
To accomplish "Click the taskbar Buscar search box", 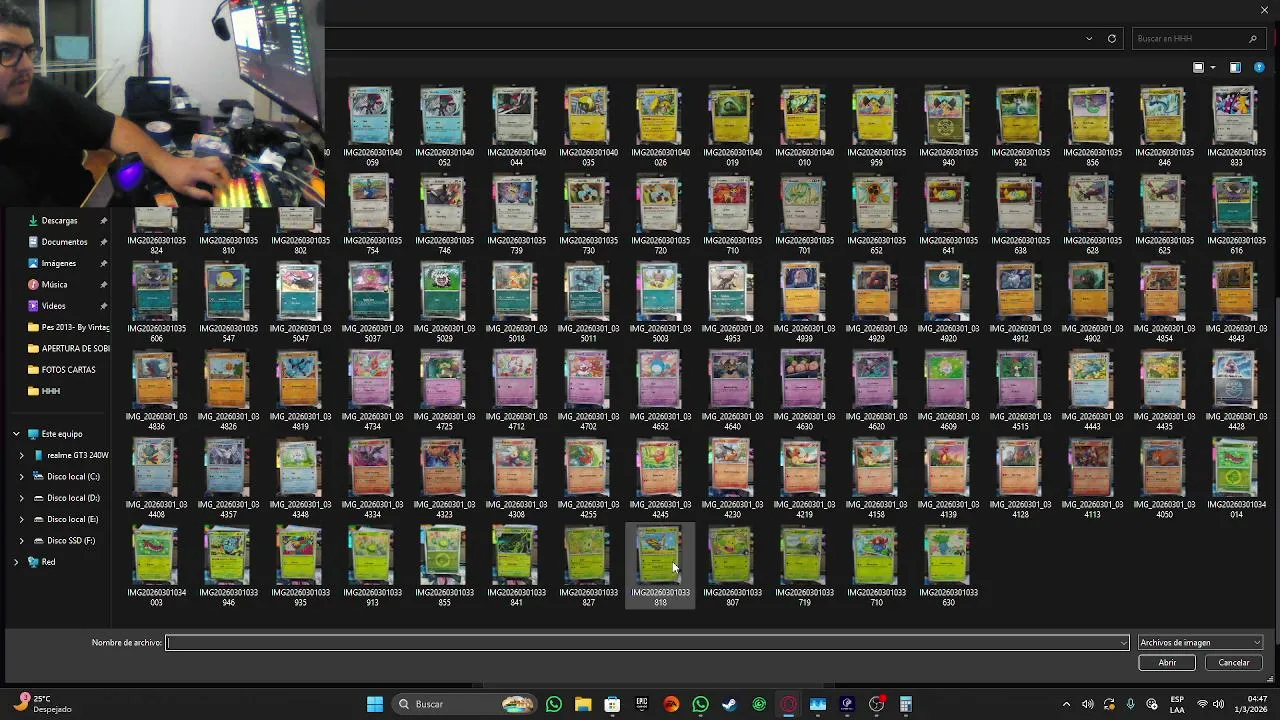I will (466, 704).
